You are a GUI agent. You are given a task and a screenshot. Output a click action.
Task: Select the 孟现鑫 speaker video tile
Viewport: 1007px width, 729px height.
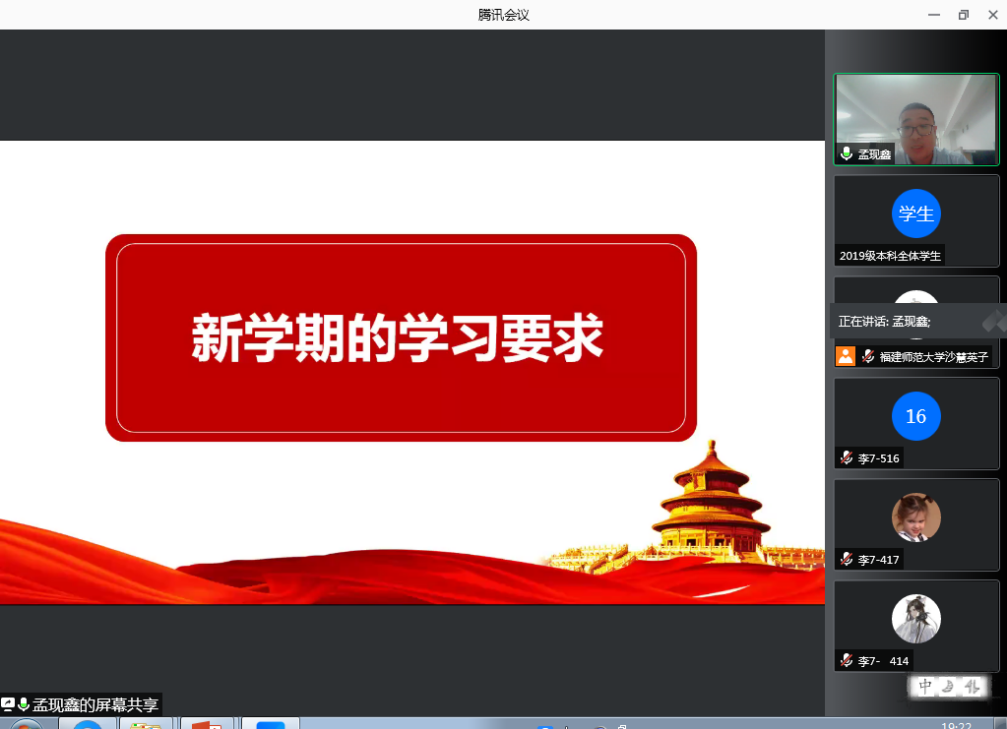[x=916, y=118]
